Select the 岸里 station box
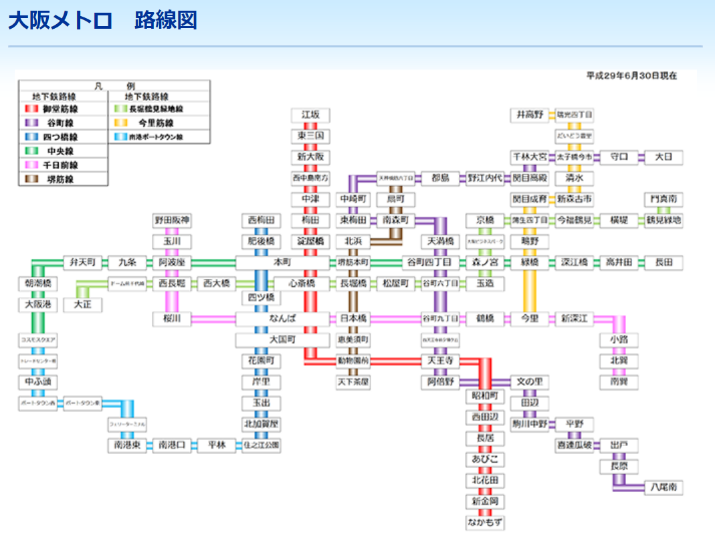 click(261, 382)
